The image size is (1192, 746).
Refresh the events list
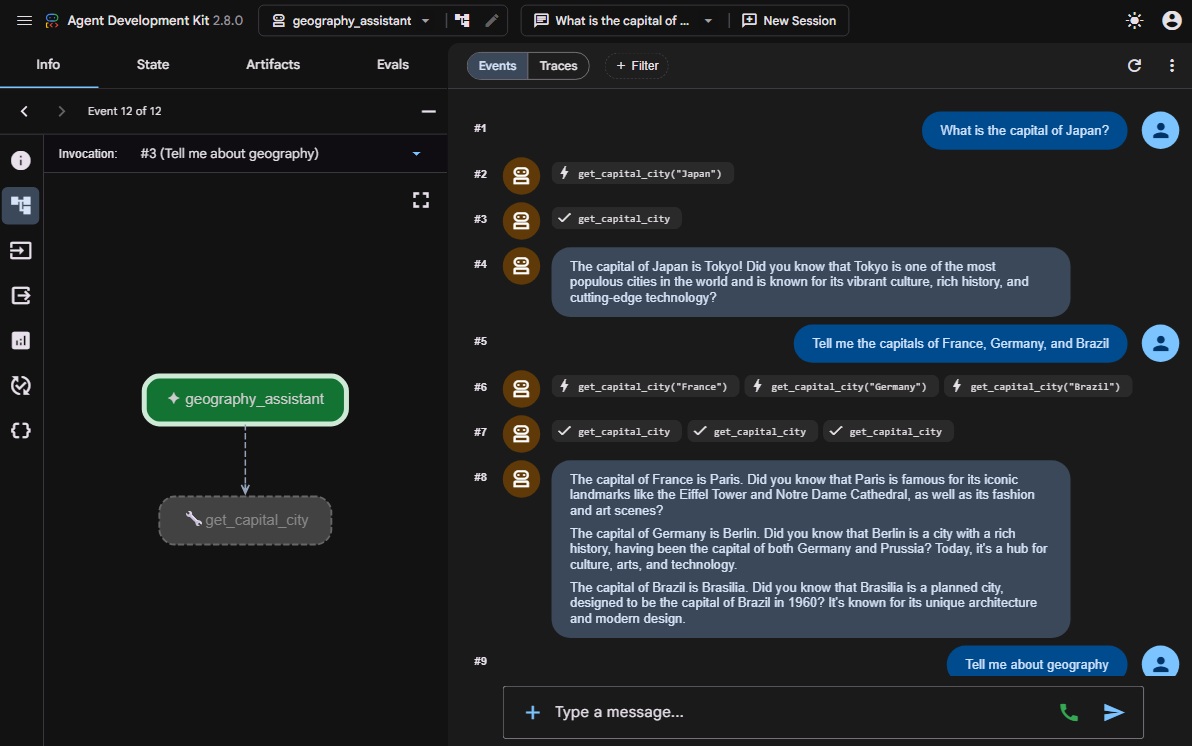1134,65
